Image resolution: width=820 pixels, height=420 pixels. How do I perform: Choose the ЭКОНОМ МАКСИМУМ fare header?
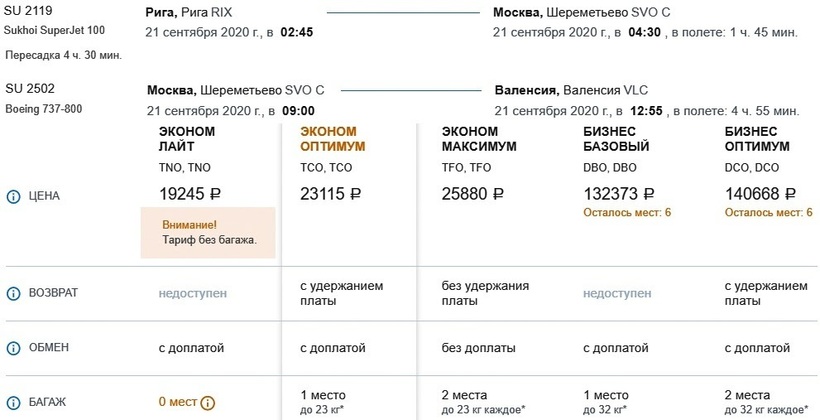pyautogui.click(x=479, y=138)
